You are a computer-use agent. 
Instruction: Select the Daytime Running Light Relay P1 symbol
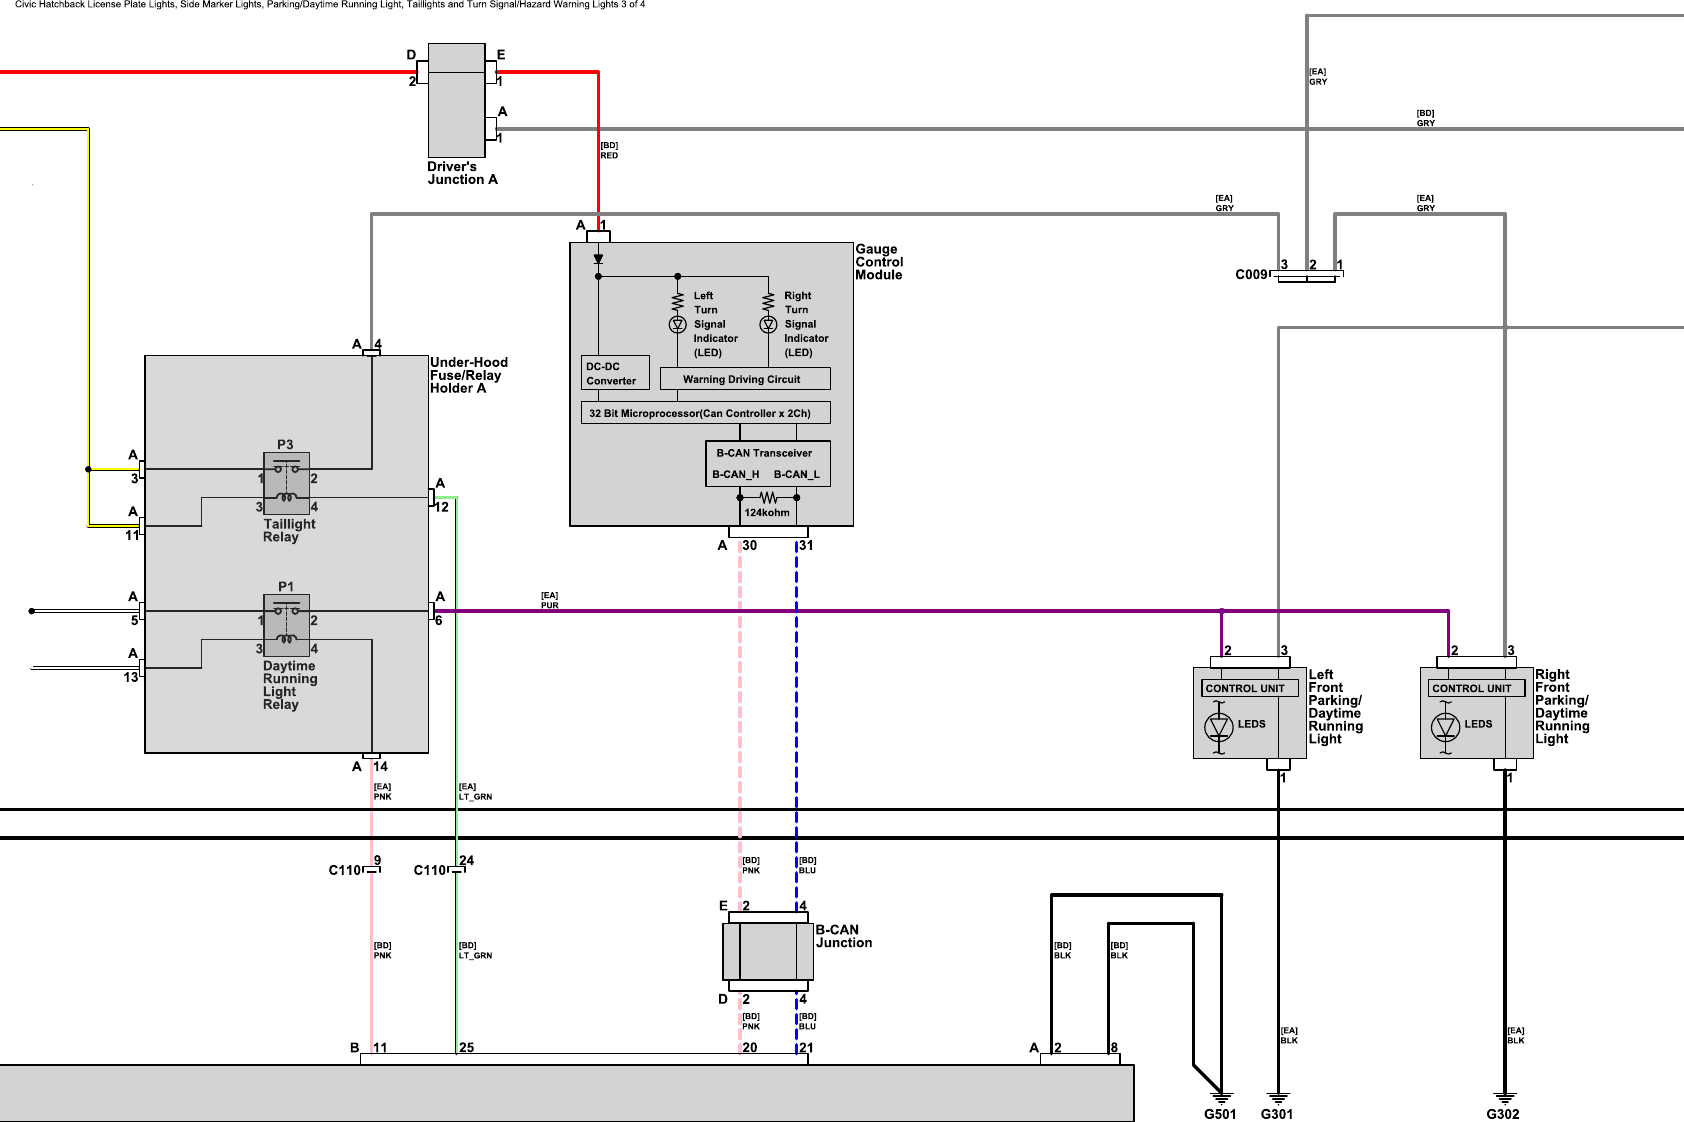(x=288, y=627)
